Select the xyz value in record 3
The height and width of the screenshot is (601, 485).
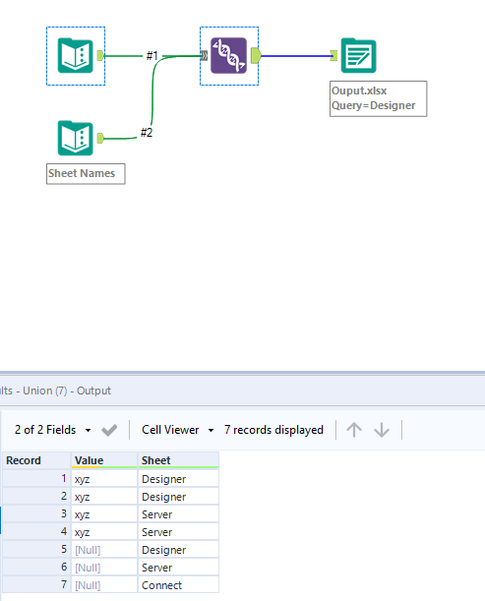[x=104, y=514]
